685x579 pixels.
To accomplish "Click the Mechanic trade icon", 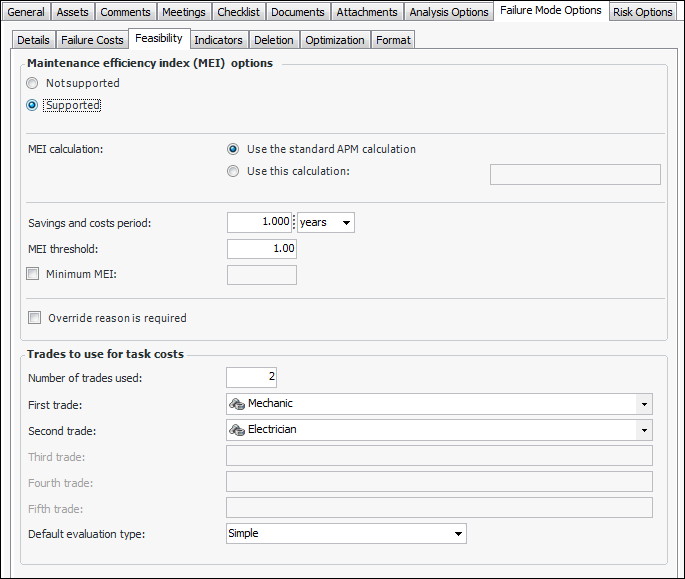I will pos(238,404).
